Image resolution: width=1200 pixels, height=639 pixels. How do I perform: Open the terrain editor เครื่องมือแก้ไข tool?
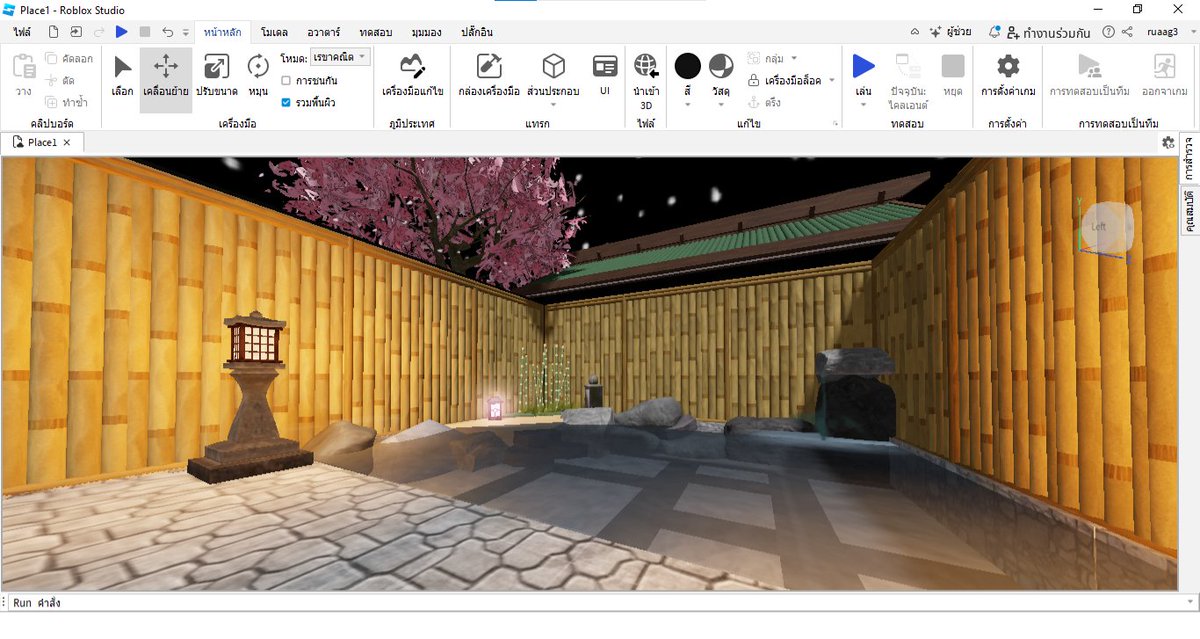pos(413,76)
